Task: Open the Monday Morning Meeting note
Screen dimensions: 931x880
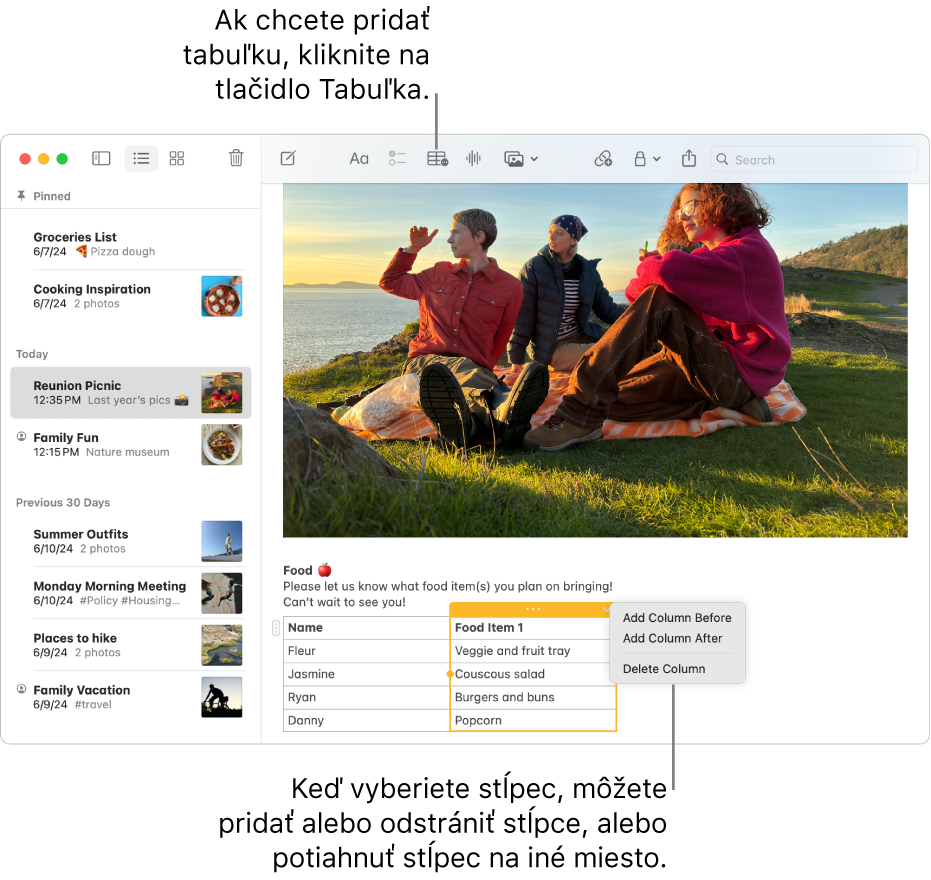Action: pos(131,593)
